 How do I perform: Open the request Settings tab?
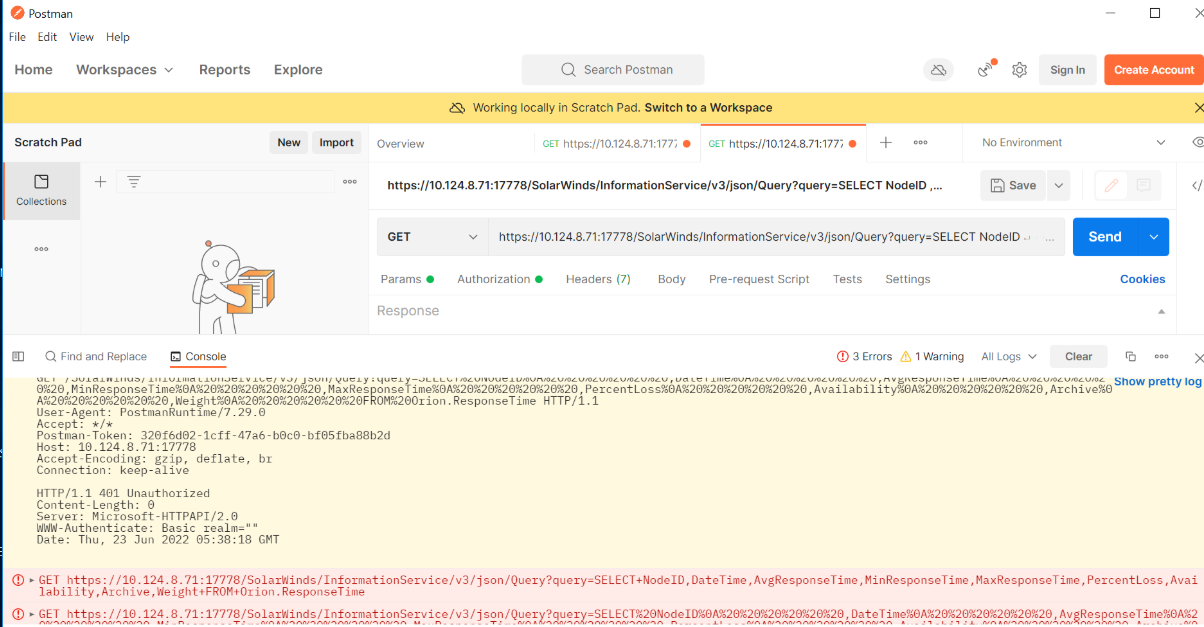907,279
